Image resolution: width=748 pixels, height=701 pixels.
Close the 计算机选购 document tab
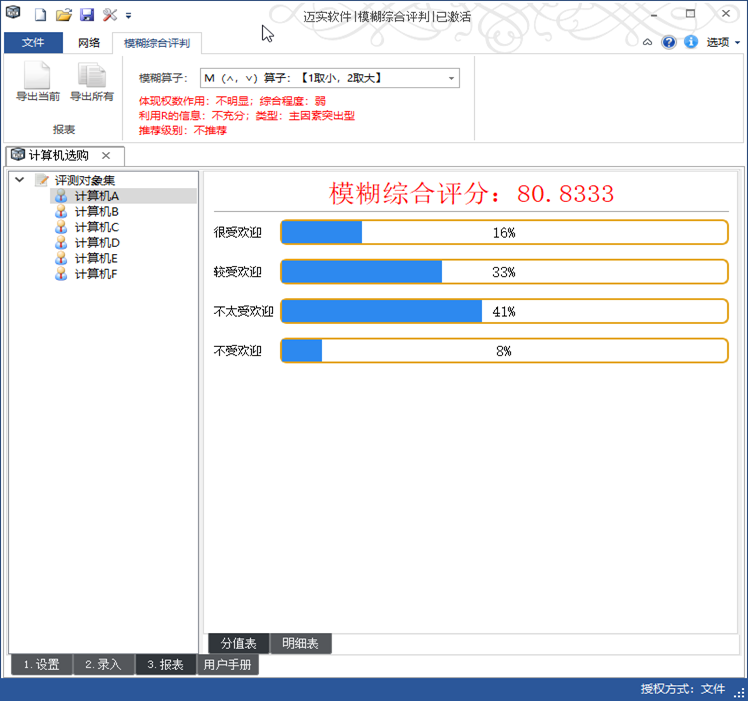click(105, 155)
